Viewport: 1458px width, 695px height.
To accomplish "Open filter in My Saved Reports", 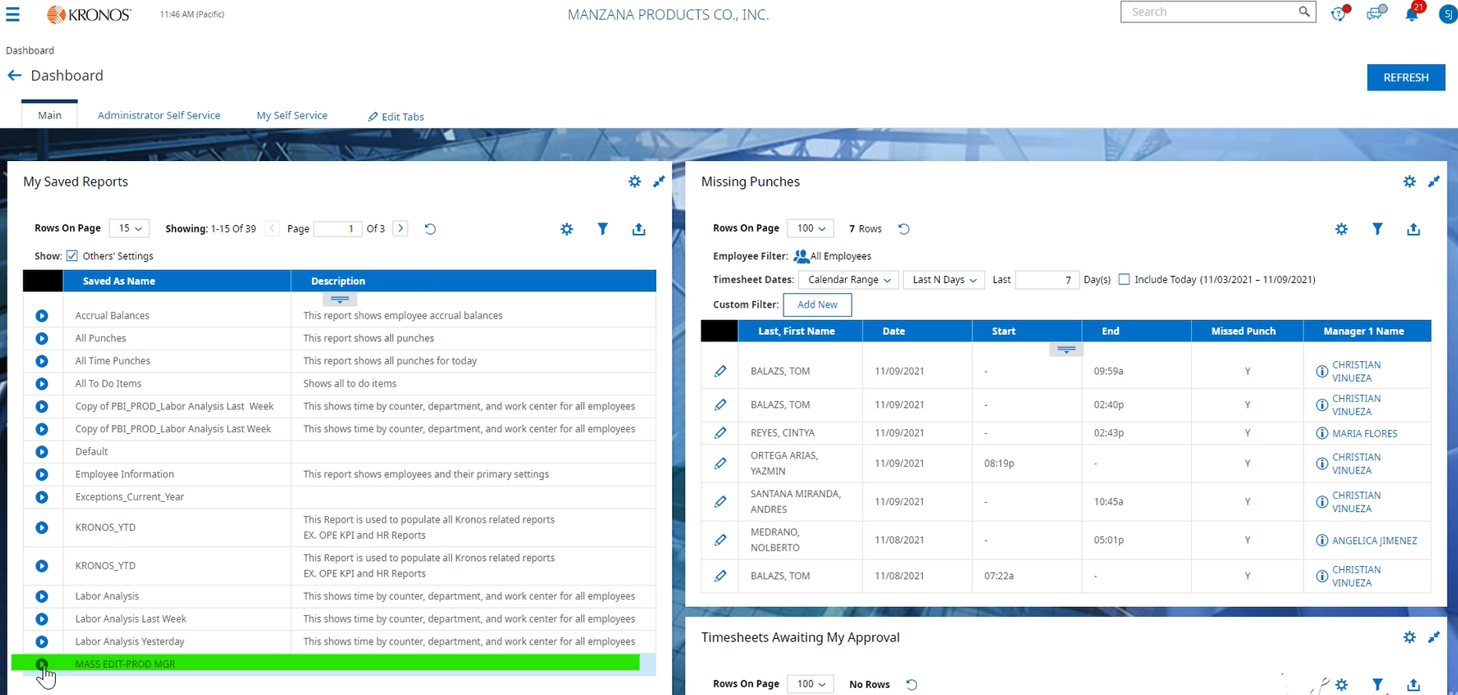I will click(x=603, y=229).
